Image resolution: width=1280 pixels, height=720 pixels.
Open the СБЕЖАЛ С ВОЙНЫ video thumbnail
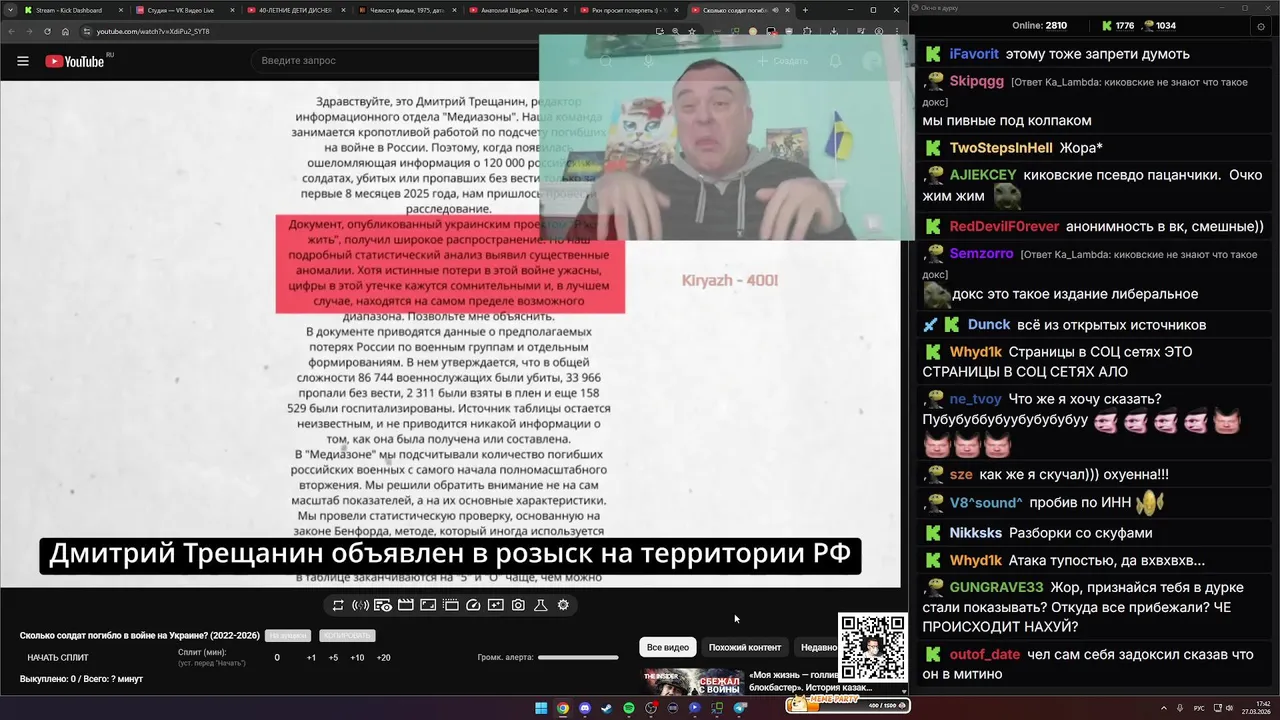click(x=693, y=682)
